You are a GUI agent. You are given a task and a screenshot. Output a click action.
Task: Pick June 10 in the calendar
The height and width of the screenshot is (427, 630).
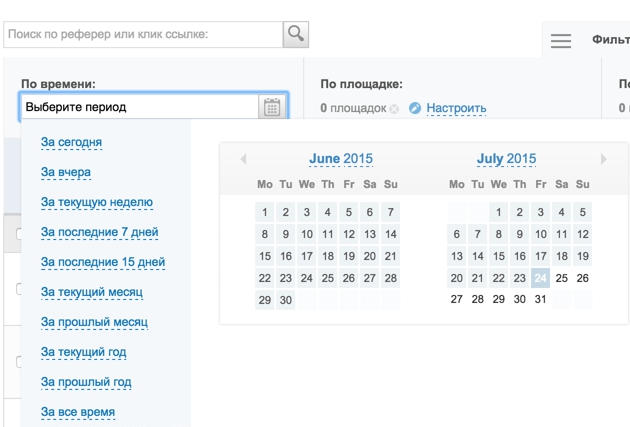coord(307,234)
